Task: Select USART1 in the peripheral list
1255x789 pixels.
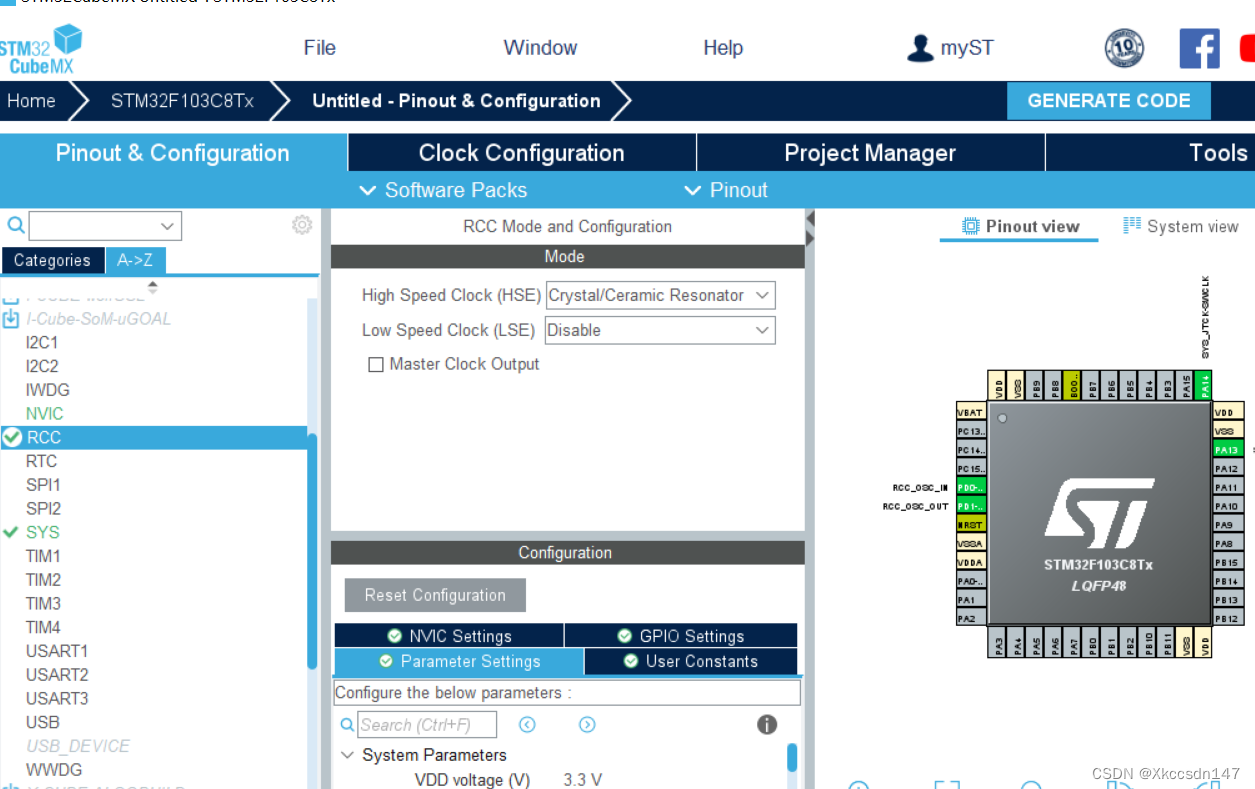Action: (x=57, y=651)
